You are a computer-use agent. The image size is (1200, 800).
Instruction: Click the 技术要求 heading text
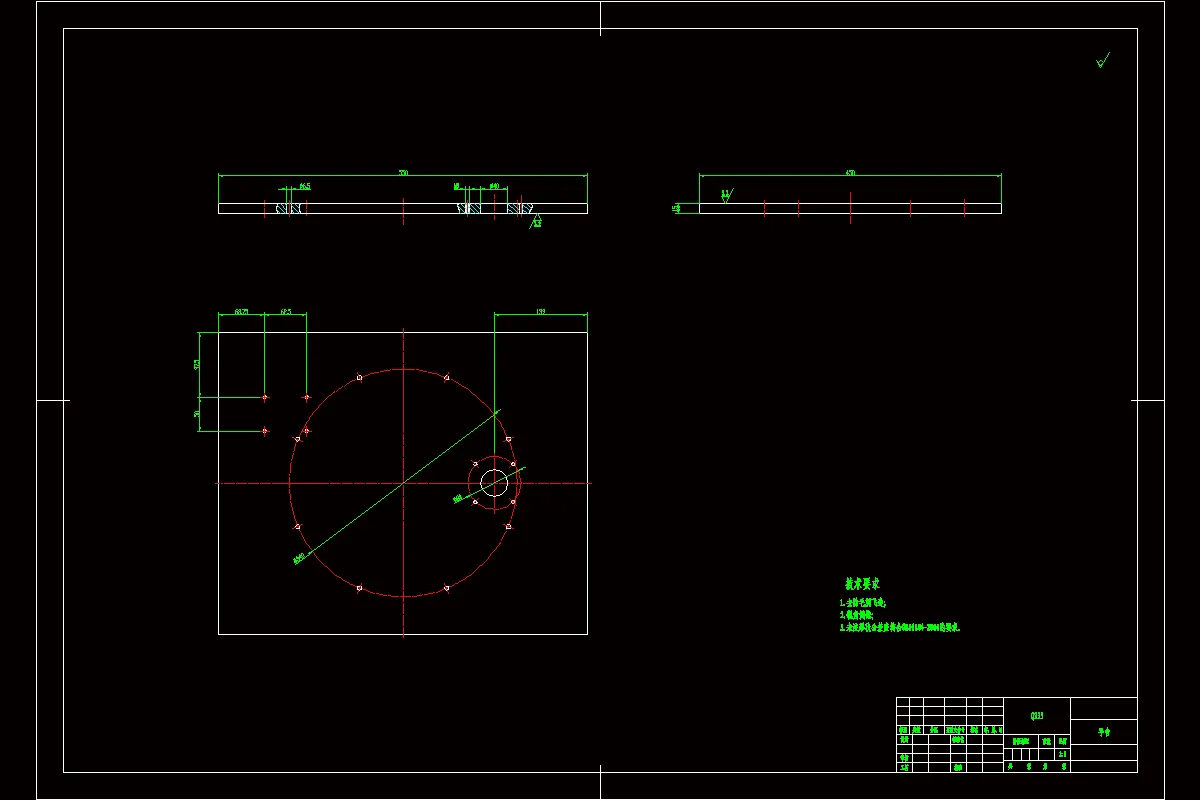click(862, 584)
